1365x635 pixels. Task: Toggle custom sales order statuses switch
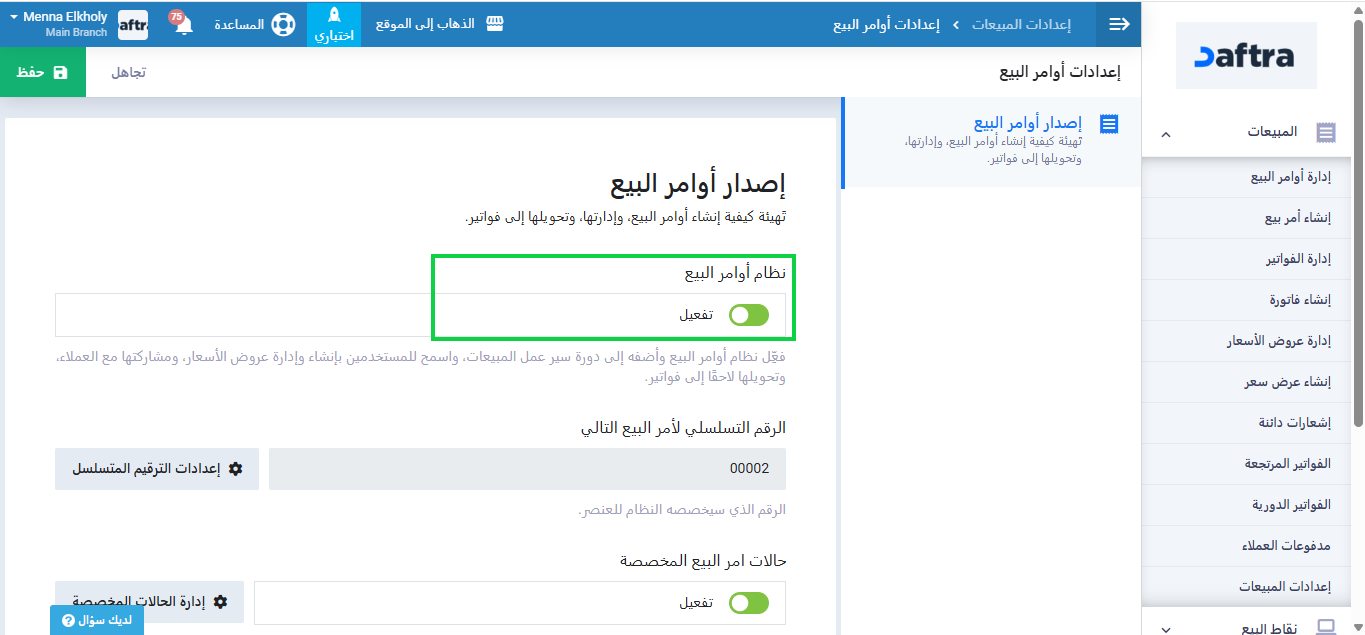pyautogui.click(x=749, y=603)
